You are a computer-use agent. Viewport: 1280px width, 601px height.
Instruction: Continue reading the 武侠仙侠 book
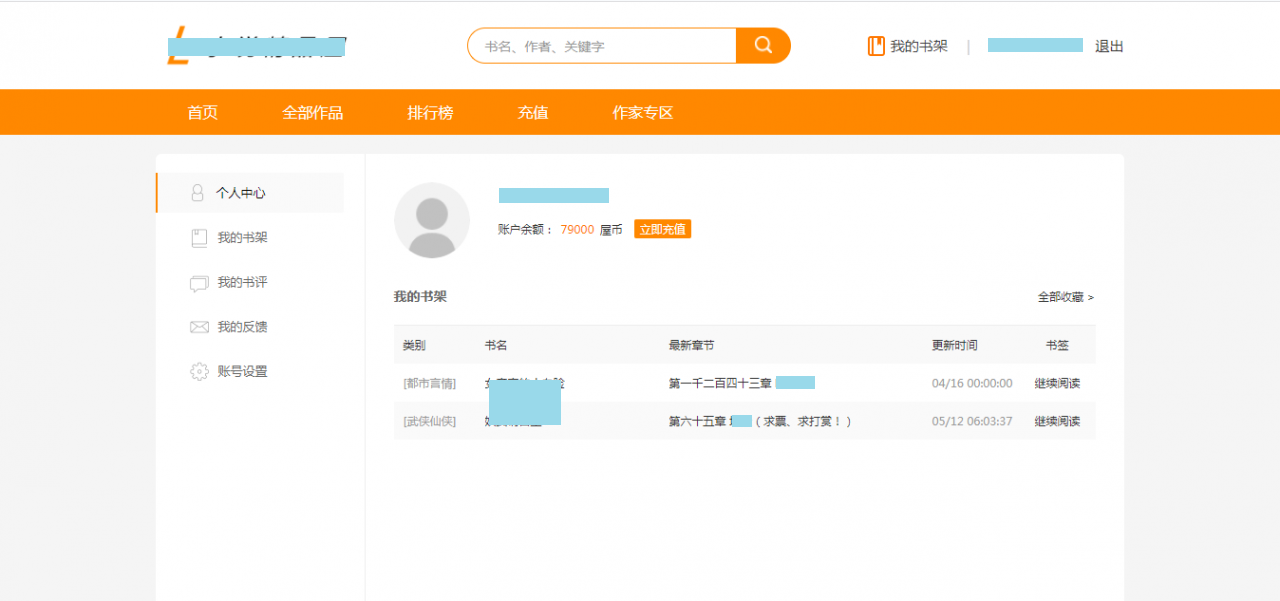tap(1057, 421)
